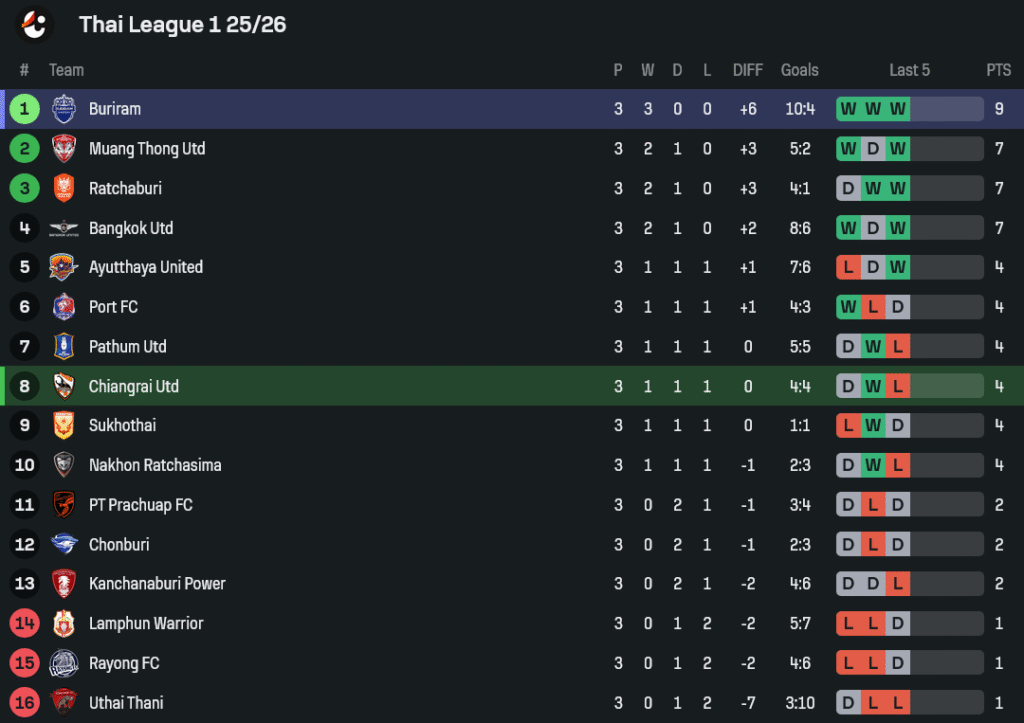Select the Muang Thong Utd crest icon

(64, 149)
